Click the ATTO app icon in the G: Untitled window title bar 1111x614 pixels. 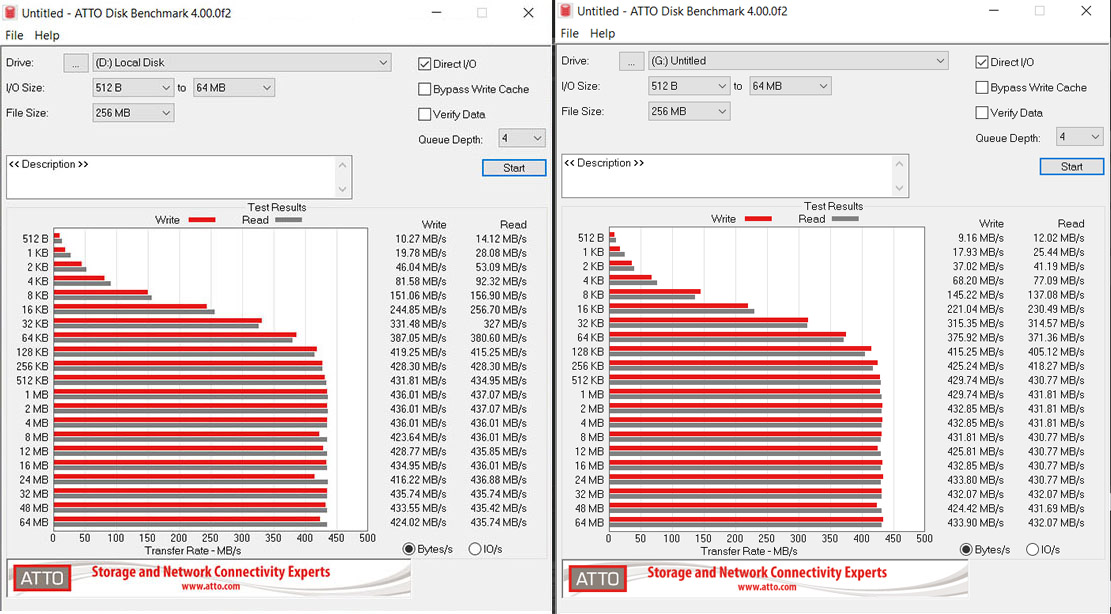(x=565, y=11)
